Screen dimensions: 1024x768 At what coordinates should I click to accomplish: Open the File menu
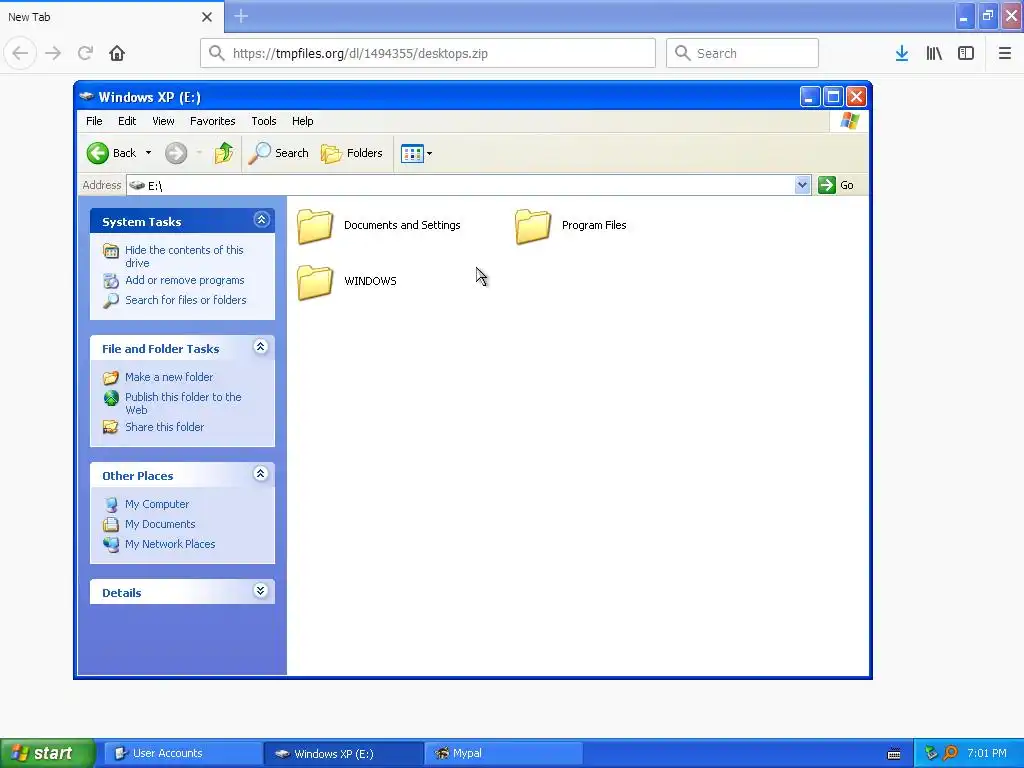click(94, 121)
